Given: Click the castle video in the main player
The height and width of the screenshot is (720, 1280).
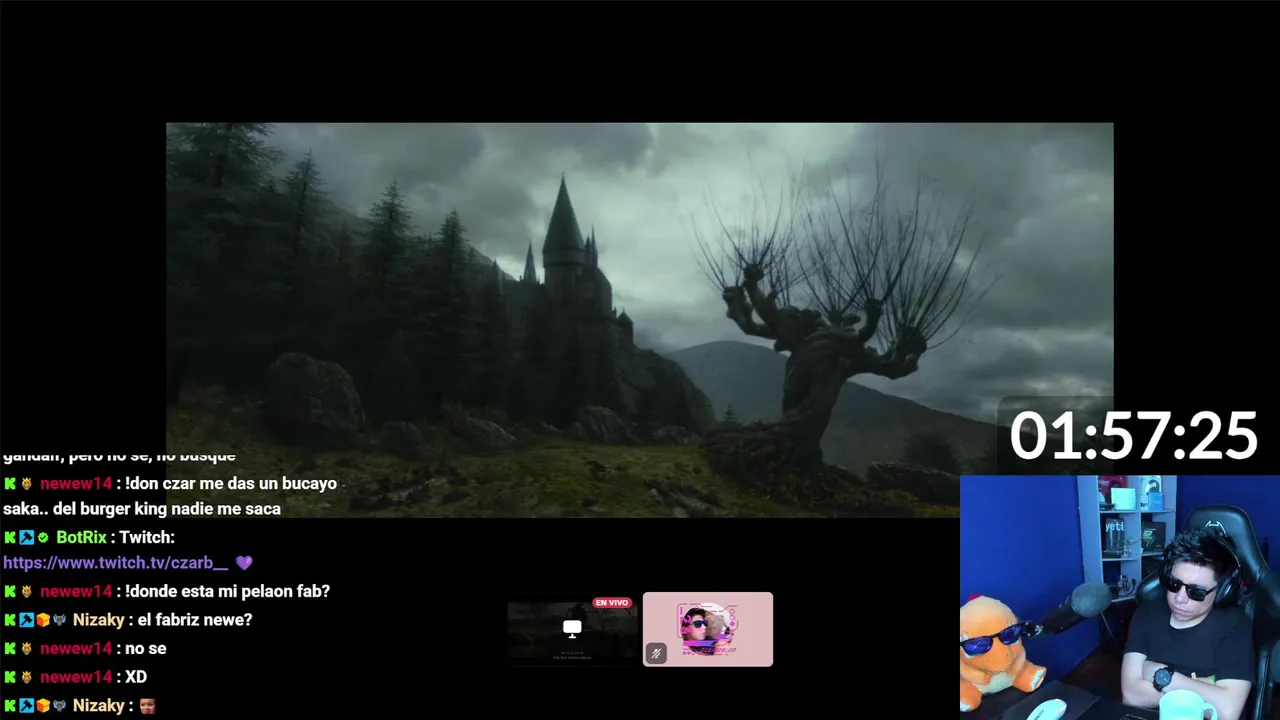Looking at the screenshot, I should point(640,320).
